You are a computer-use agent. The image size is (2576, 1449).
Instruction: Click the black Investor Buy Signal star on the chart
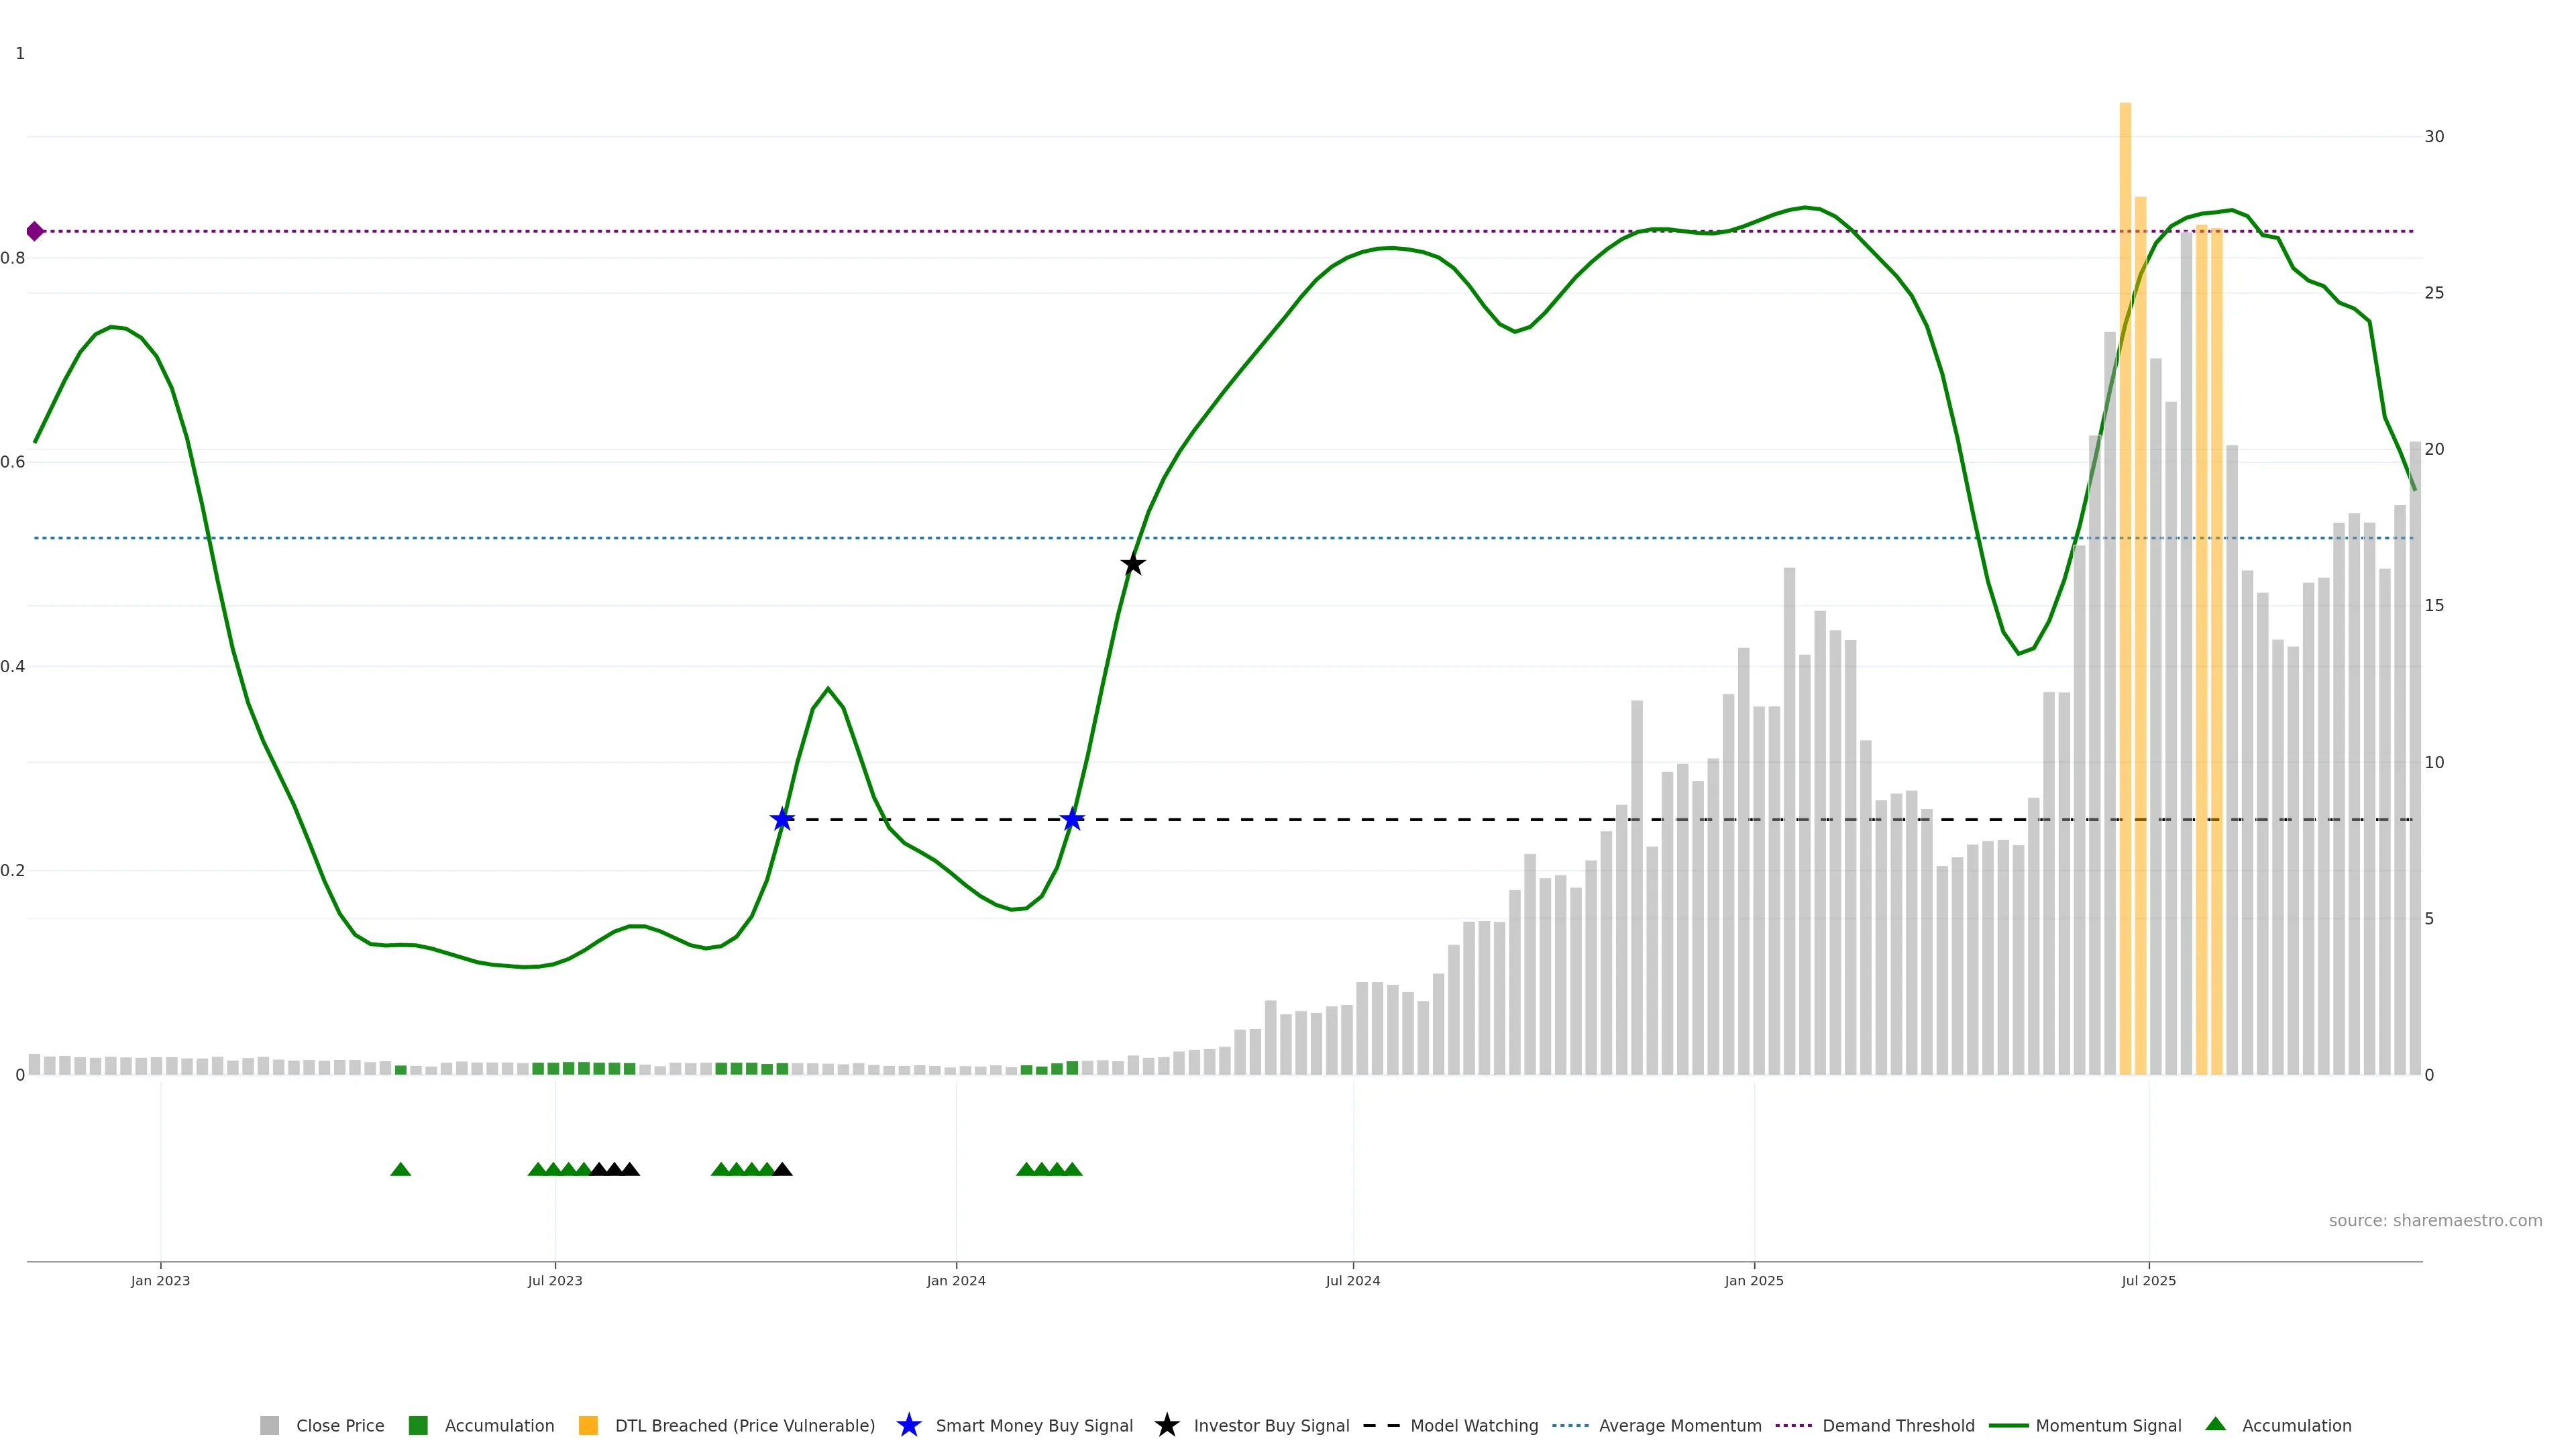(x=1132, y=564)
